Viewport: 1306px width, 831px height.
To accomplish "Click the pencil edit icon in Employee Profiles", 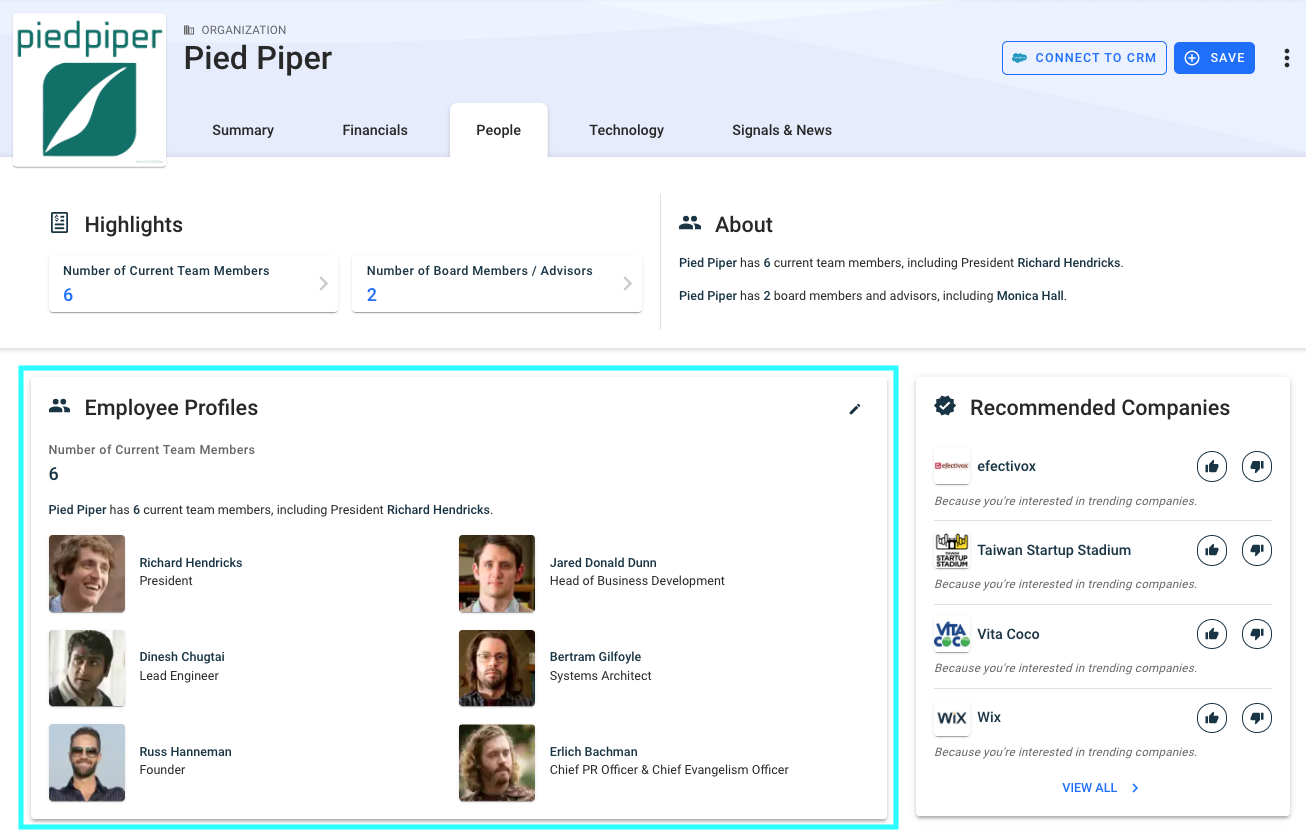I will pyautogui.click(x=855, y=408).
